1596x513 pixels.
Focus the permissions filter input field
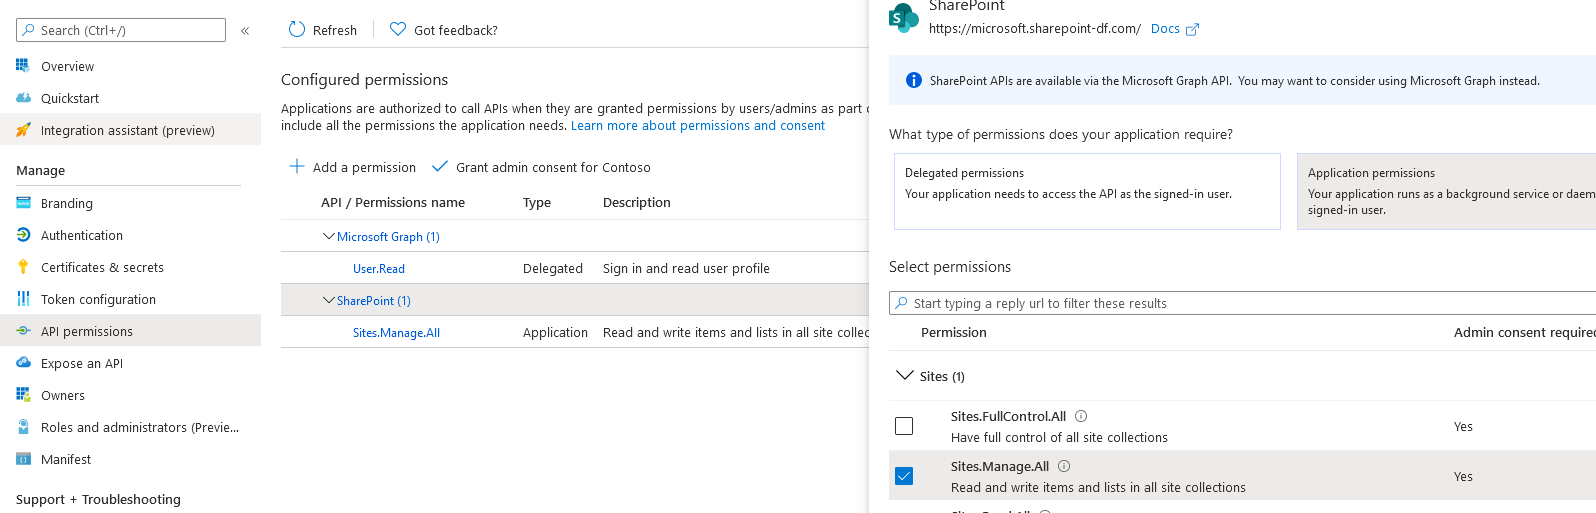[1242, 303]
